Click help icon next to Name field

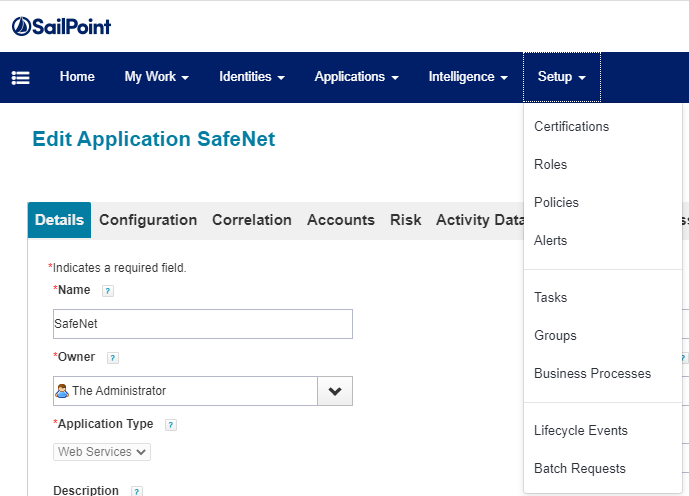pos(108,291)
